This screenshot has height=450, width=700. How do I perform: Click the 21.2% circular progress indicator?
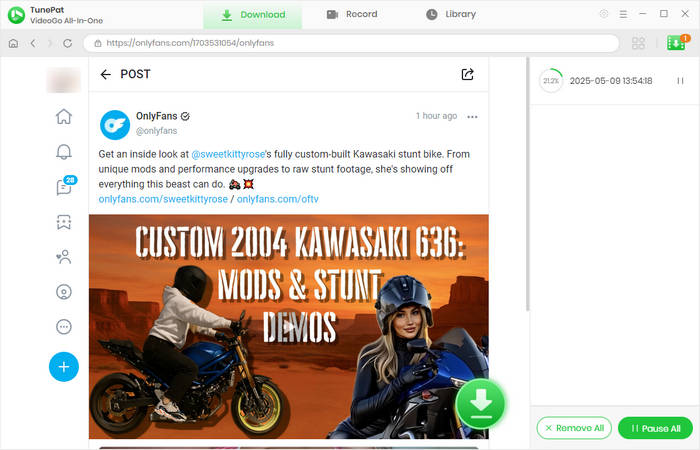tap(550, 81)
